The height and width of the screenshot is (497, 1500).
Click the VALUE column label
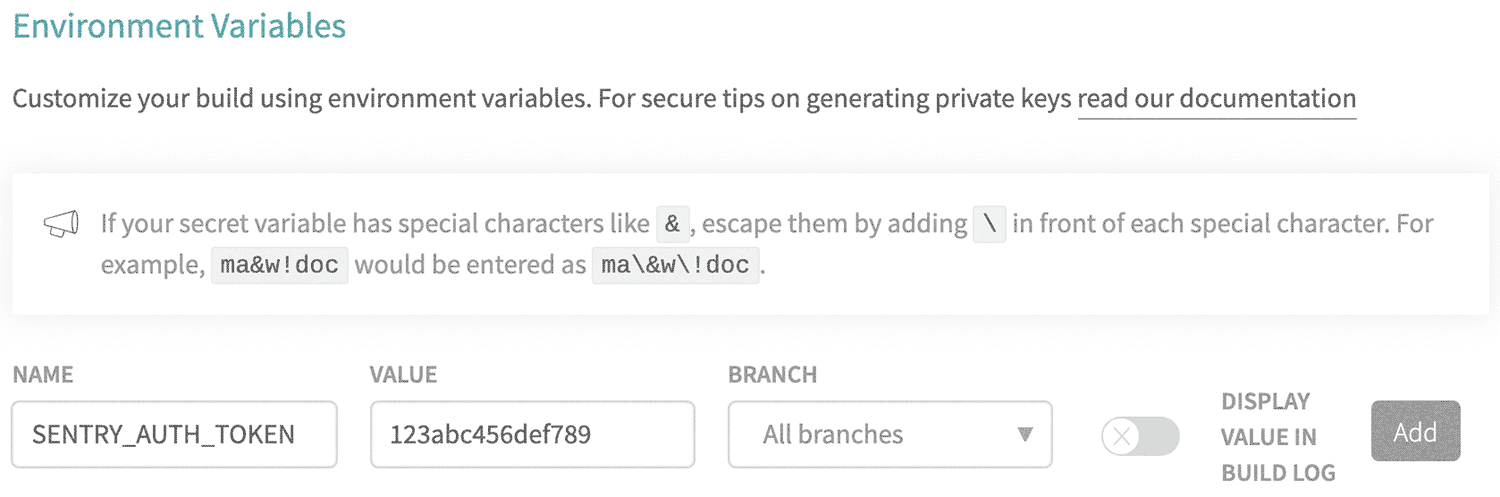(x=403, y=375)
